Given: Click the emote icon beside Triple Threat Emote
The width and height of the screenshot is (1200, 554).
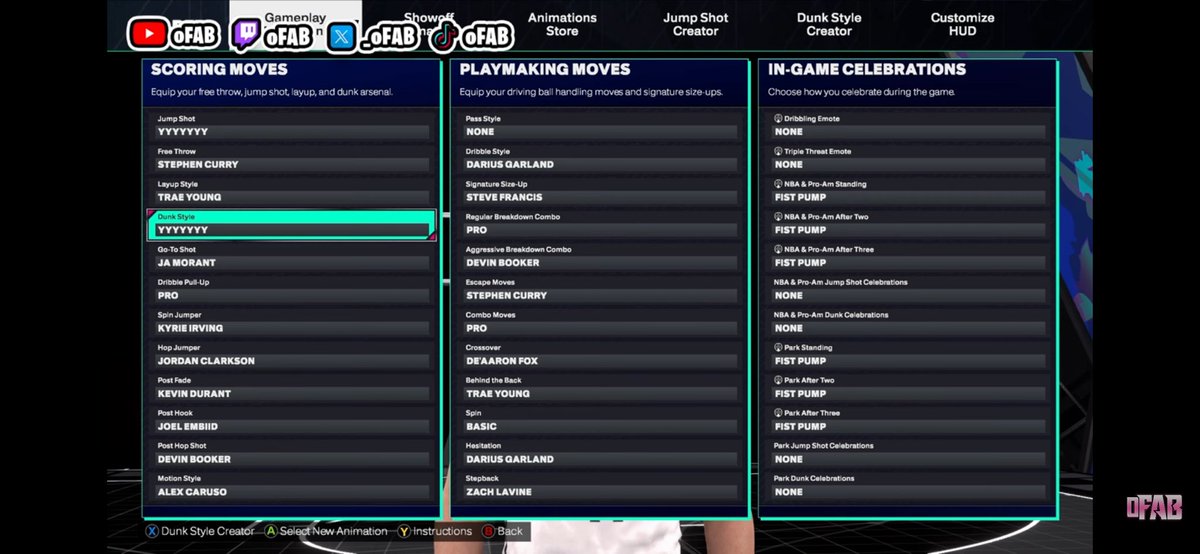Looking at the screenshot, I should tap(779, 152).
